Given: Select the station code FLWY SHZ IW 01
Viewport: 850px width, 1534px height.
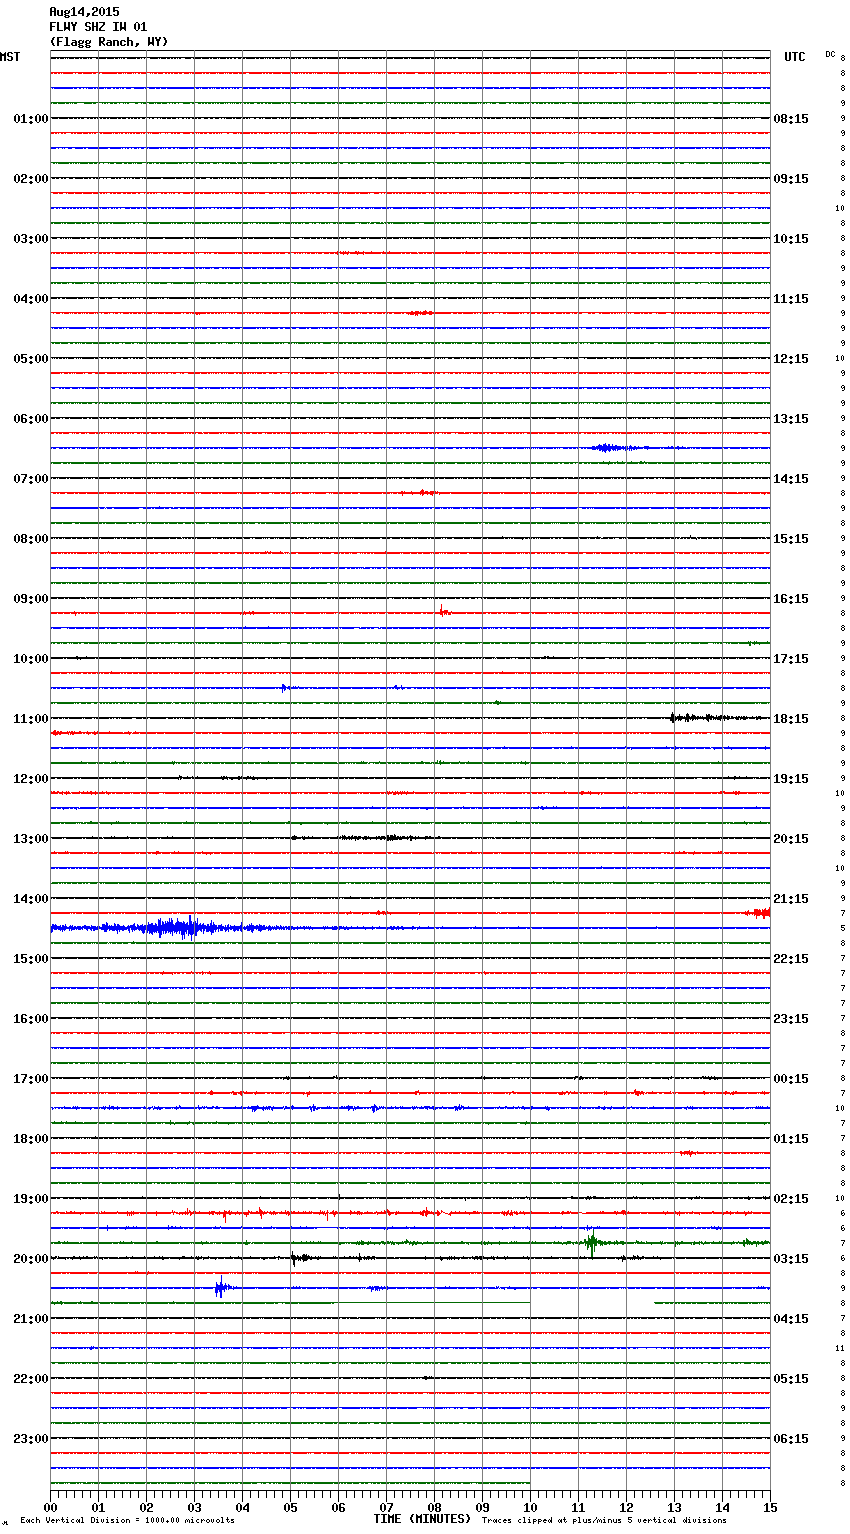Looking at the screenshot, I should (x=98, y=27).
